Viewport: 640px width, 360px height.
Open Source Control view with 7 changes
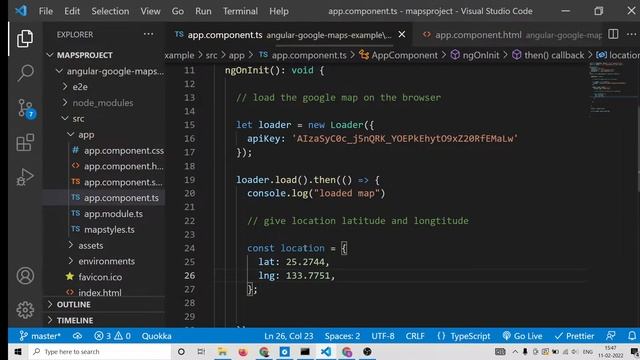26,109
